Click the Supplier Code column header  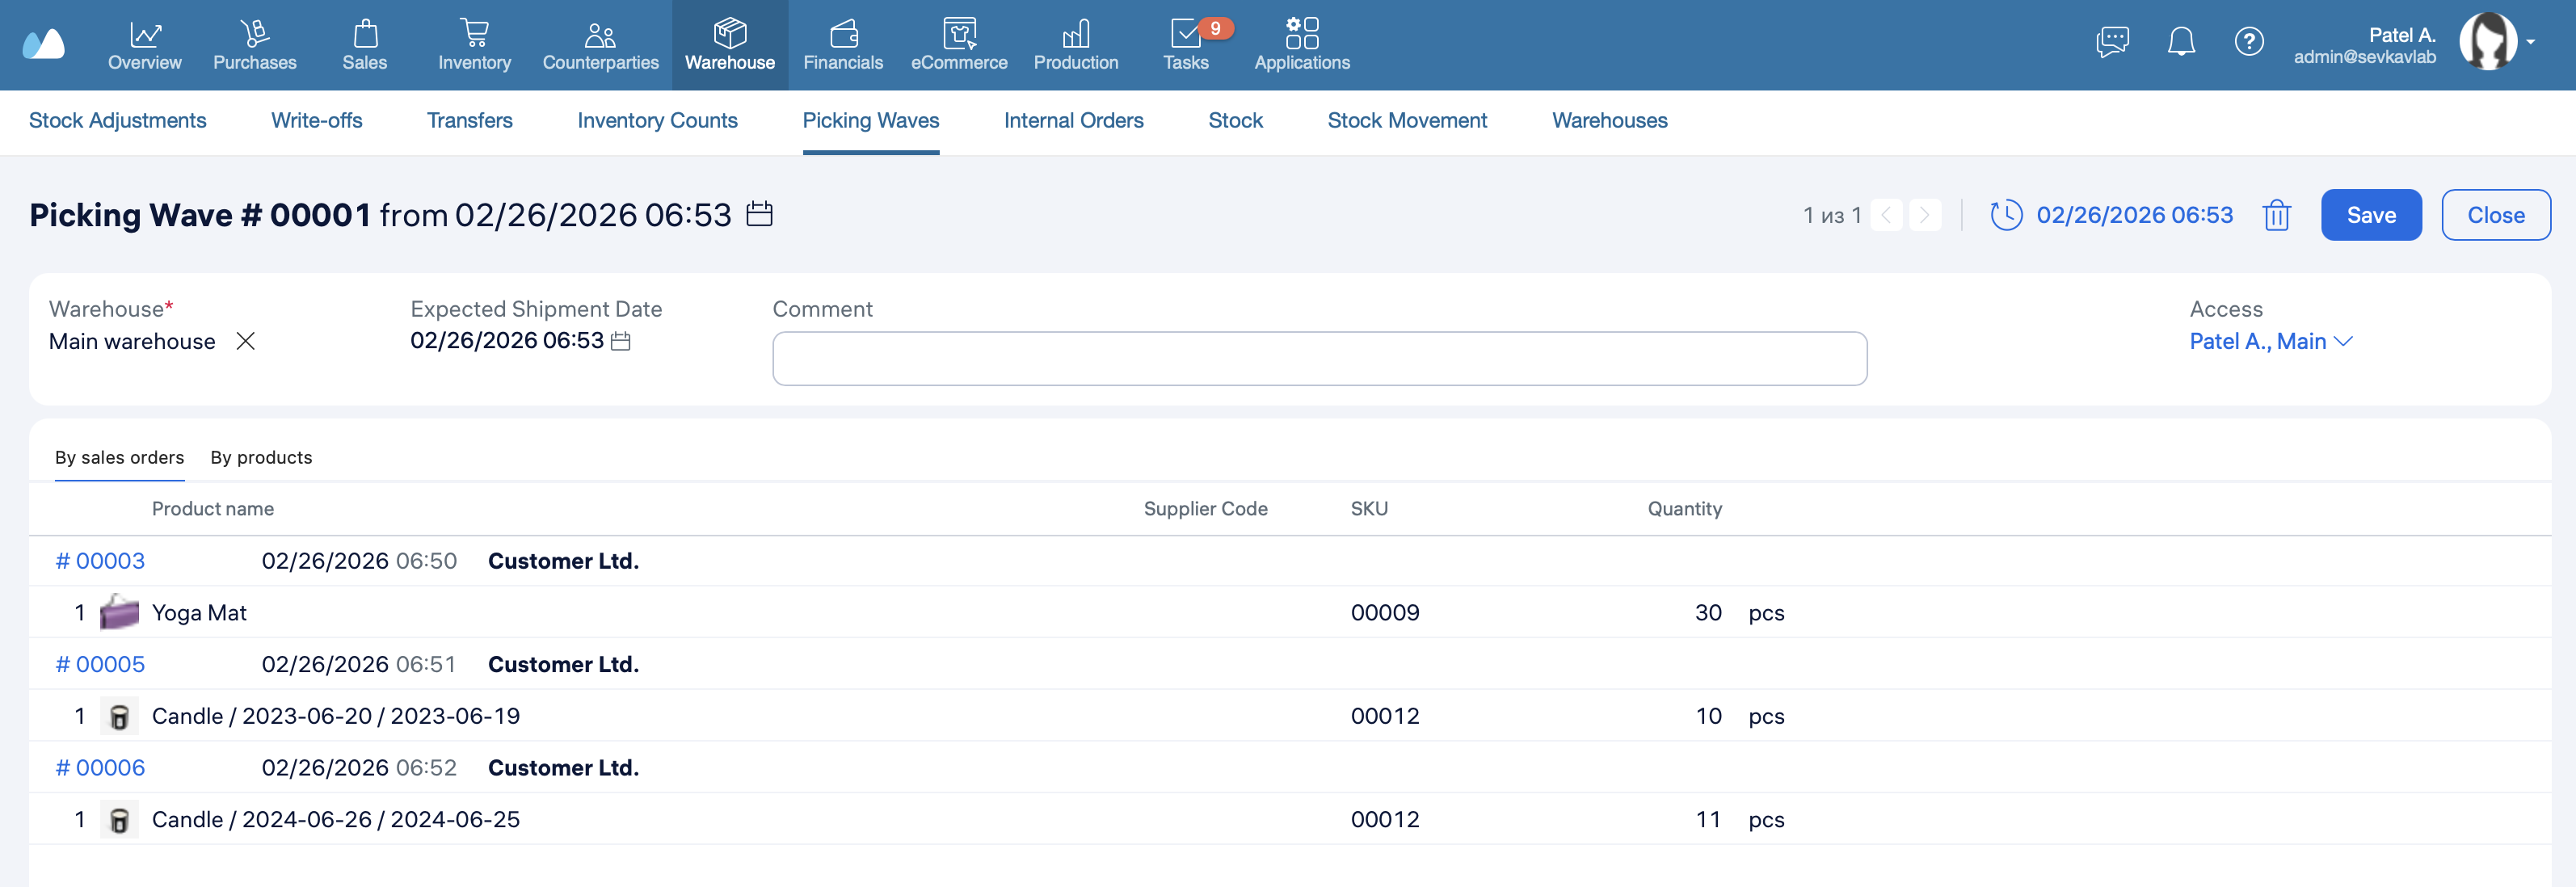tap(1206, 509)
